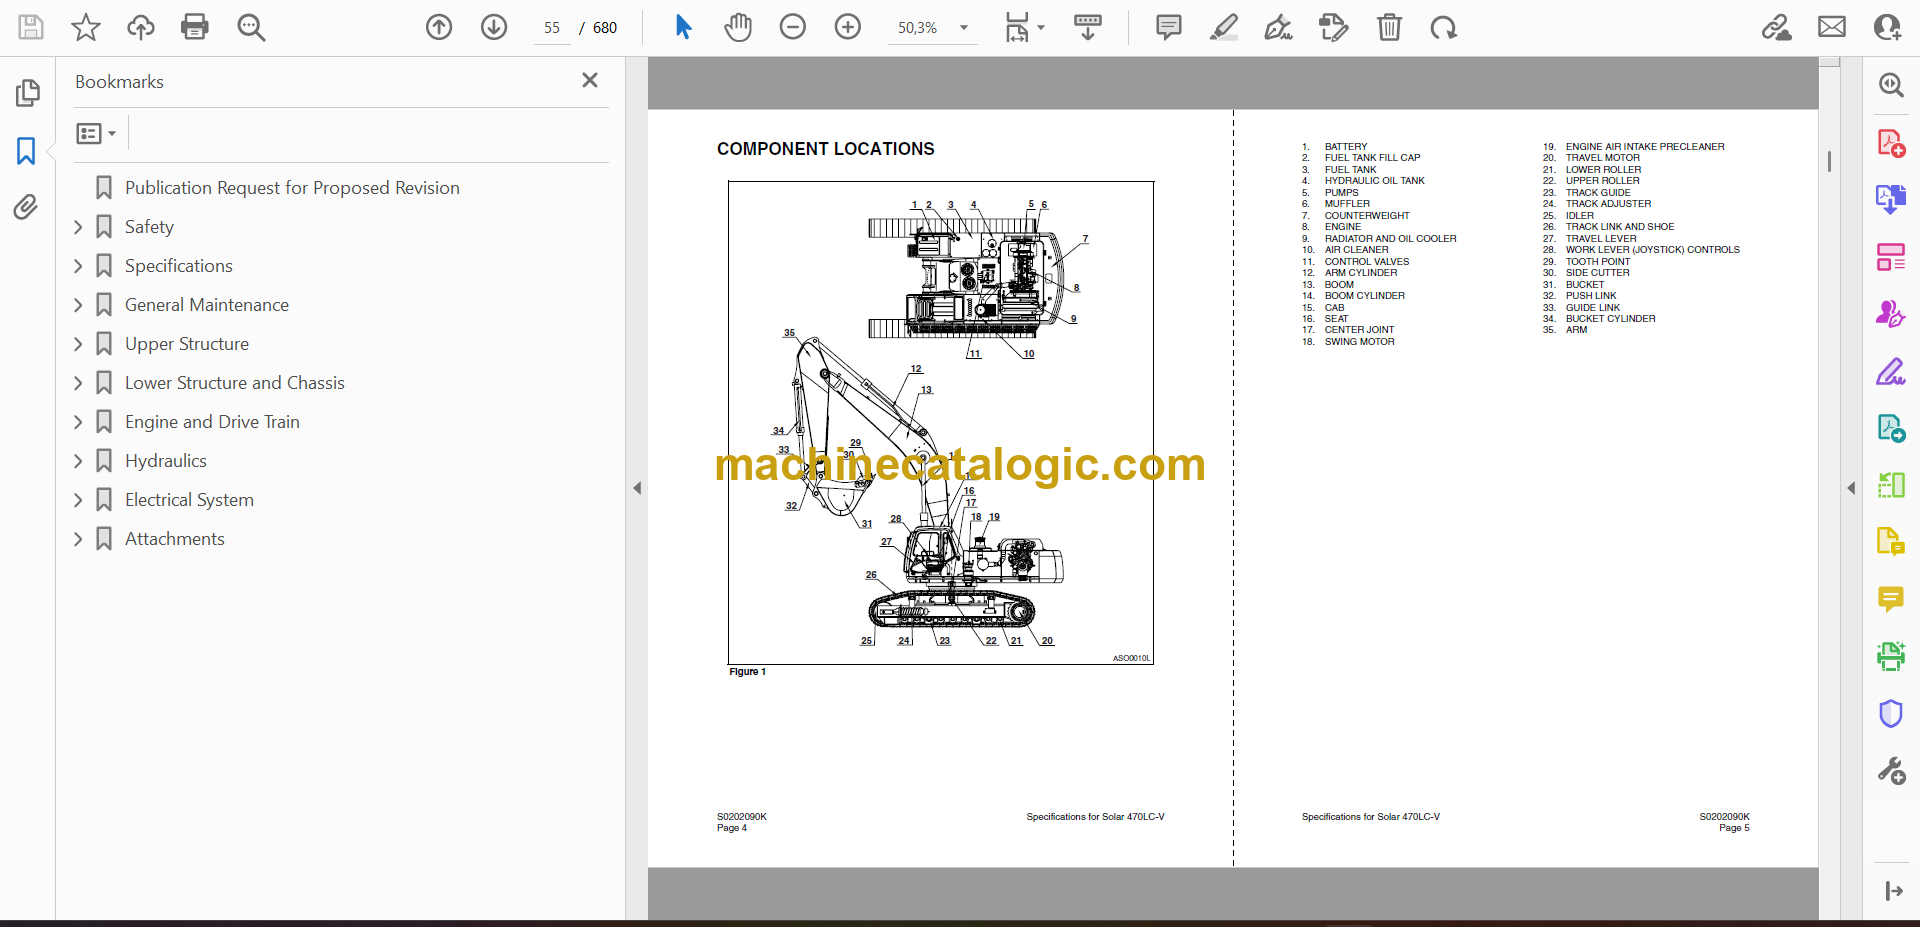
Task: Save the file with the floppy disk icon
Action: [x=31, y=27]
